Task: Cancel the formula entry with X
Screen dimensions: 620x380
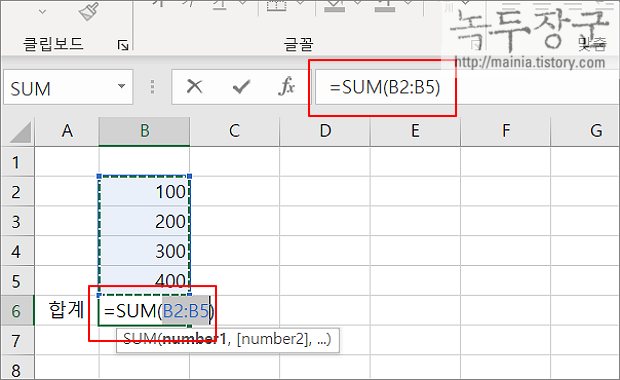Action: pos(195,86)
